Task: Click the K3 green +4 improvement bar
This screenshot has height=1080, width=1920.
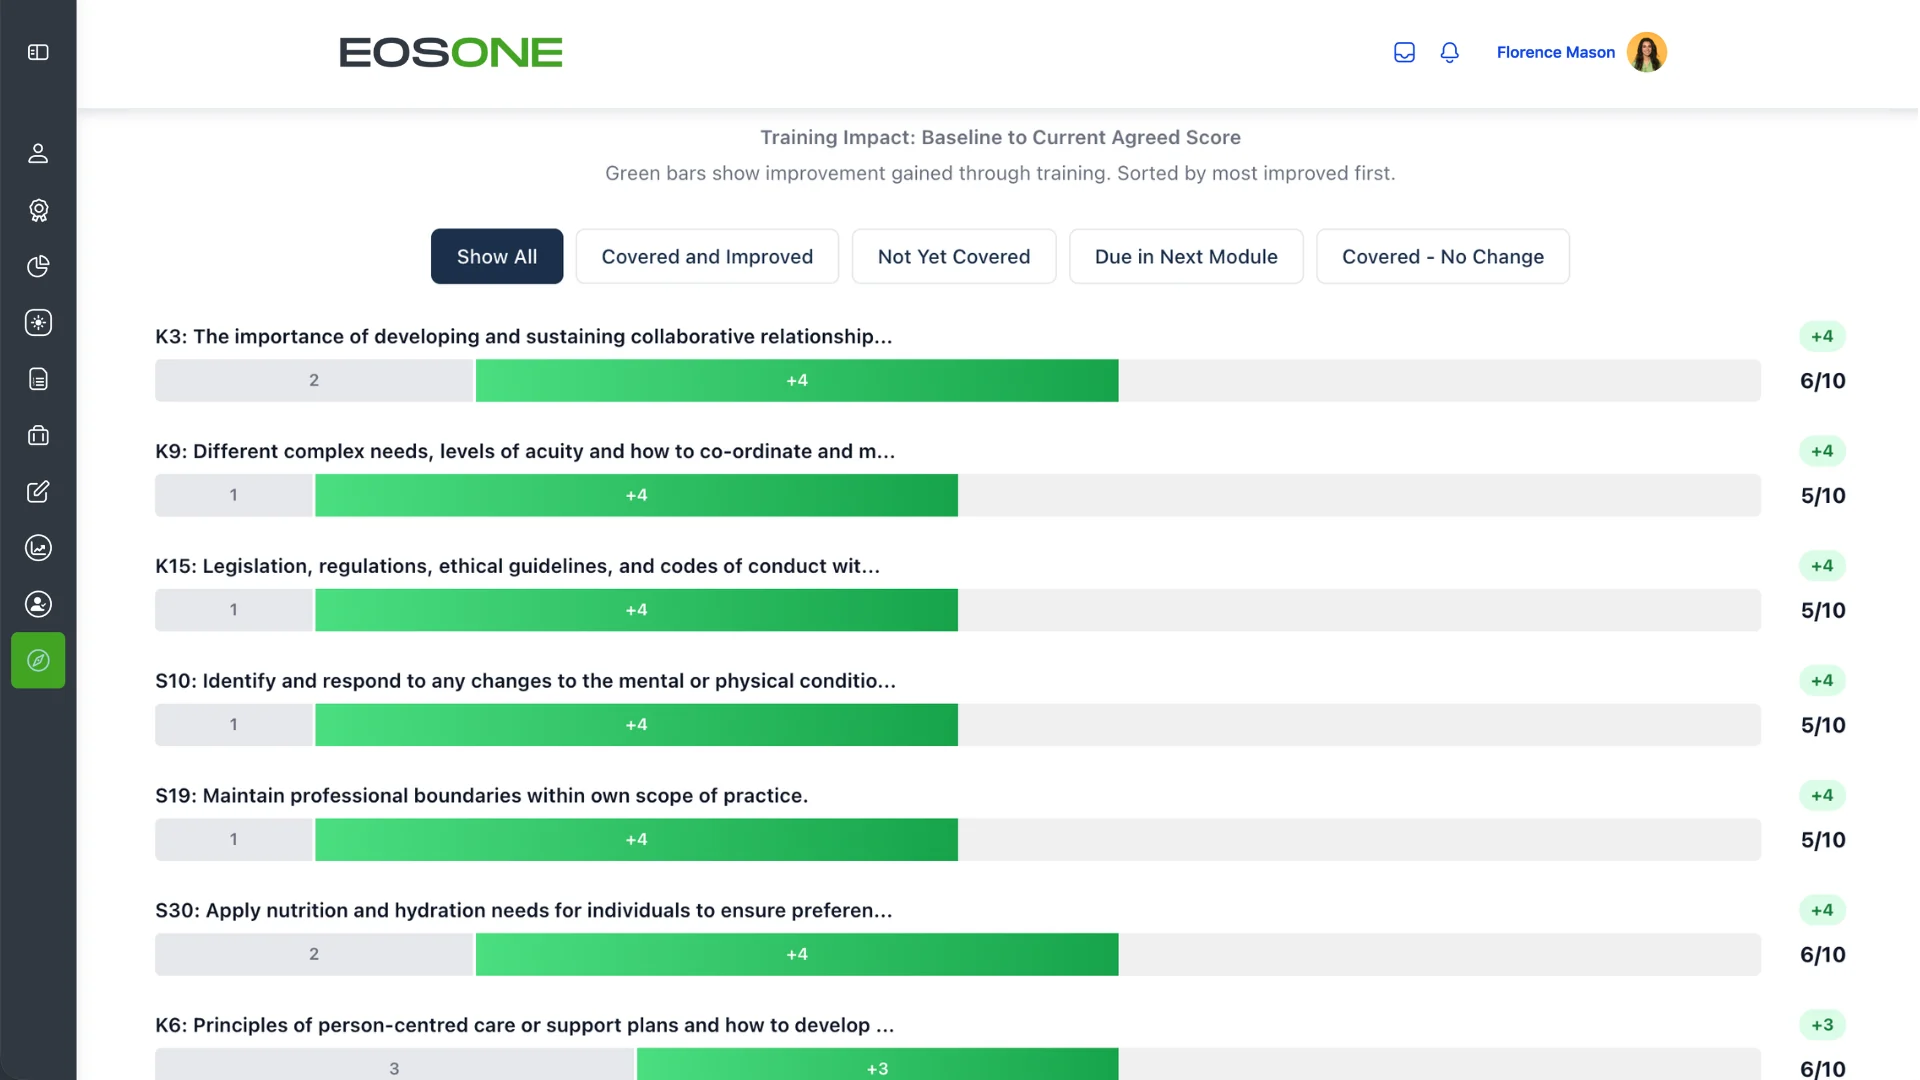Action: pos(797,380)
